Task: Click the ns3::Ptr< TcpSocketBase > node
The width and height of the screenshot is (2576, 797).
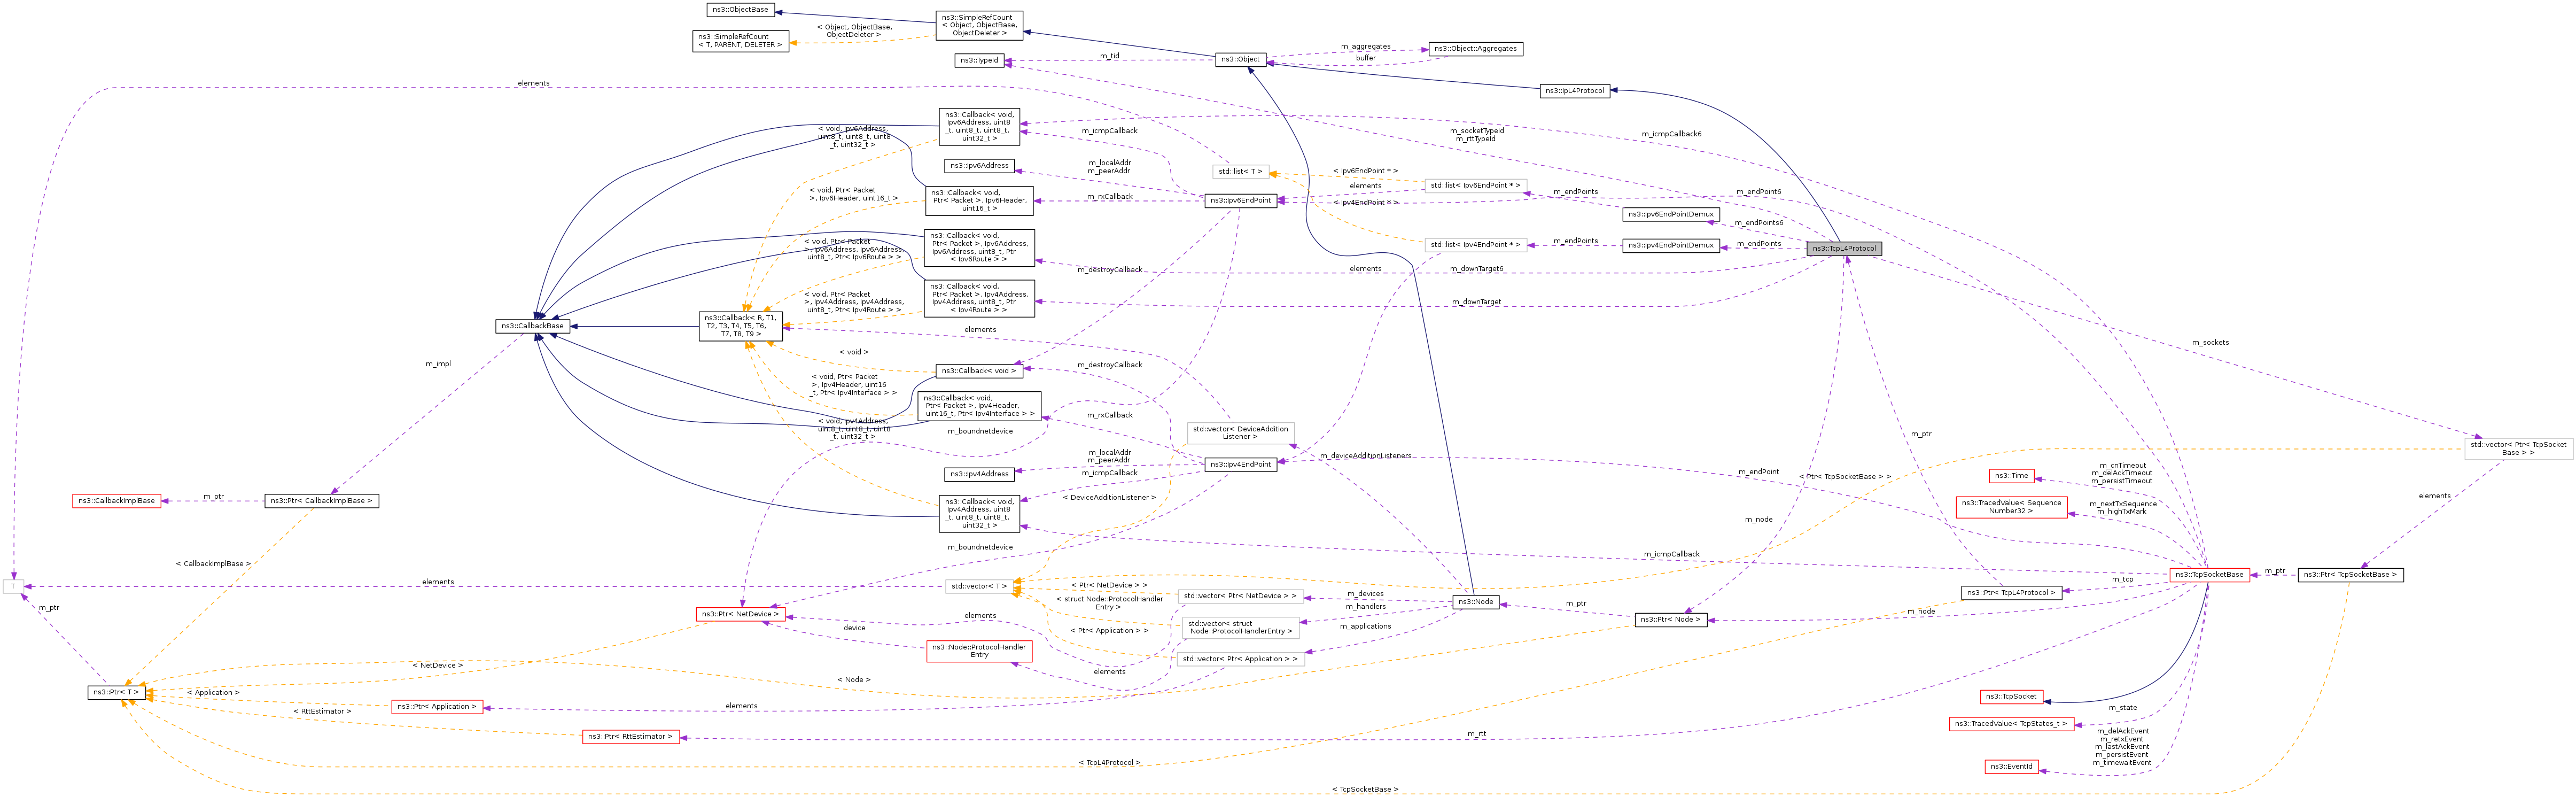Action: (x=2350, y=575)
